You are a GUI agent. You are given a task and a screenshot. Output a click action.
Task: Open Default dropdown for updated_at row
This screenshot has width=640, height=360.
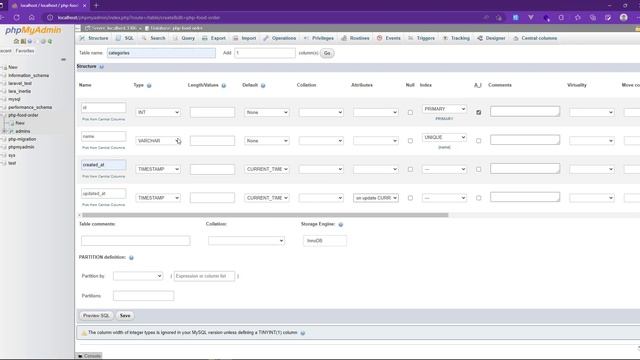coord(267,198)
